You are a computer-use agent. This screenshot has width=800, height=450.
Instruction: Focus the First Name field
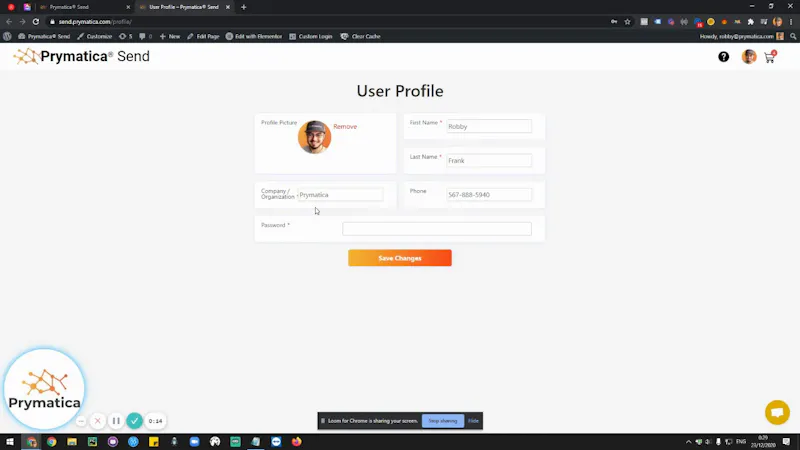pyautogui.click(x=489, y=126)
